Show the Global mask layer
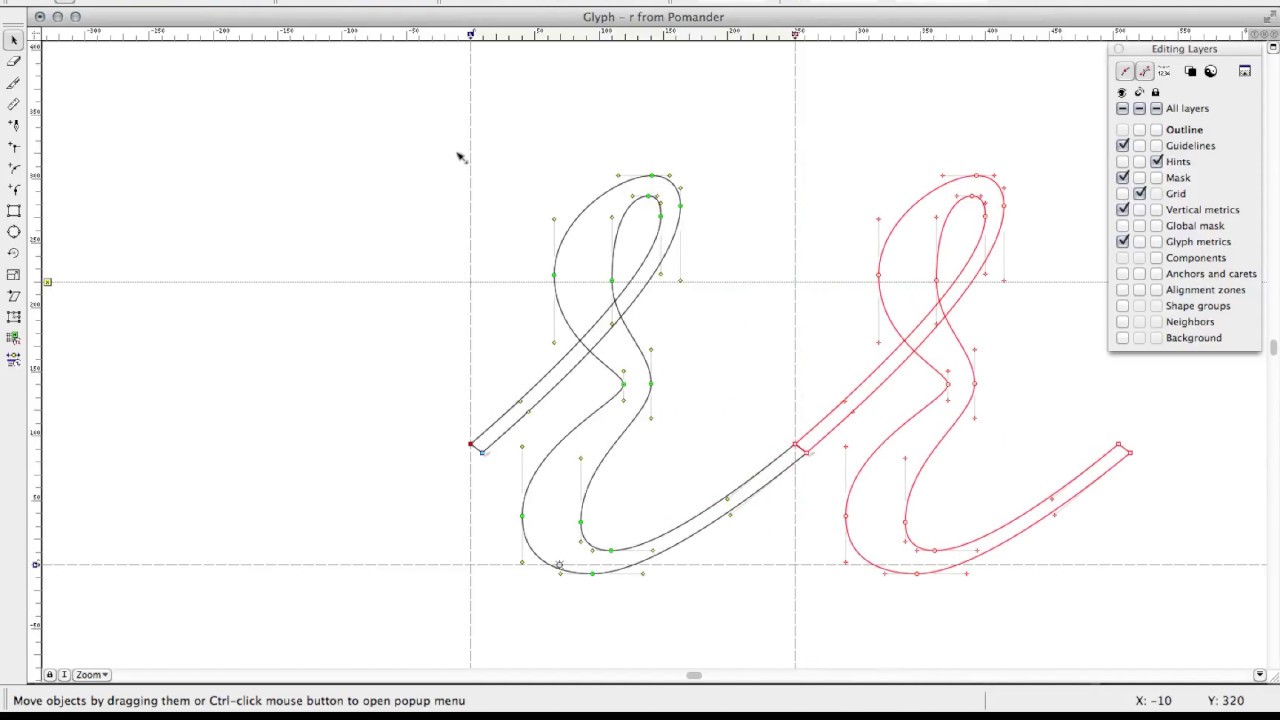The width and height of the screenshot is (1280, 720). pos(1122,226)
